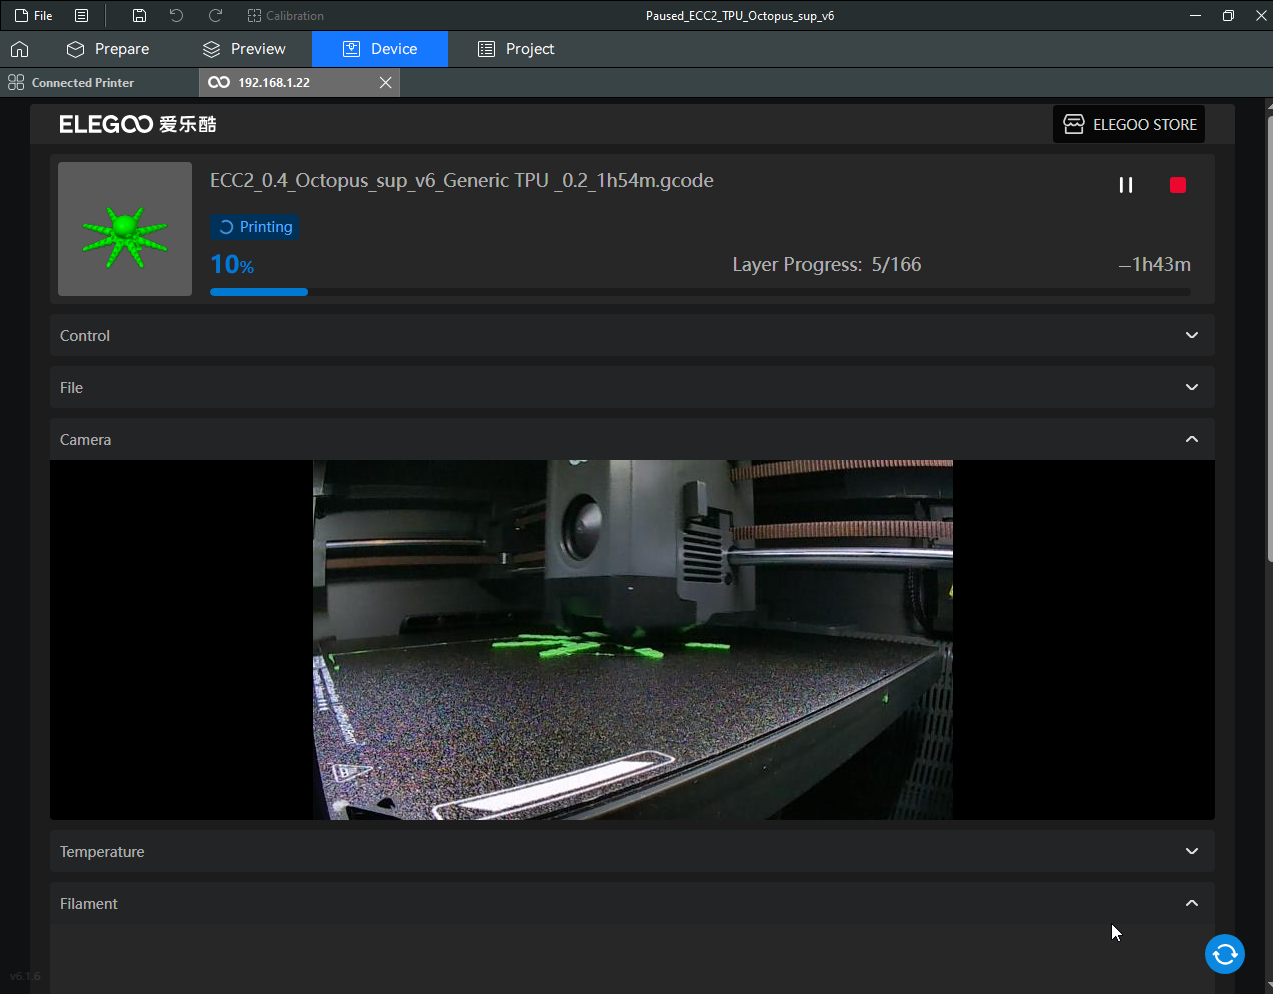This screenshot has width=1273, height=994.
Task: Close the 192.168.1.22 printer tab
Action: [x=385, y=83]
